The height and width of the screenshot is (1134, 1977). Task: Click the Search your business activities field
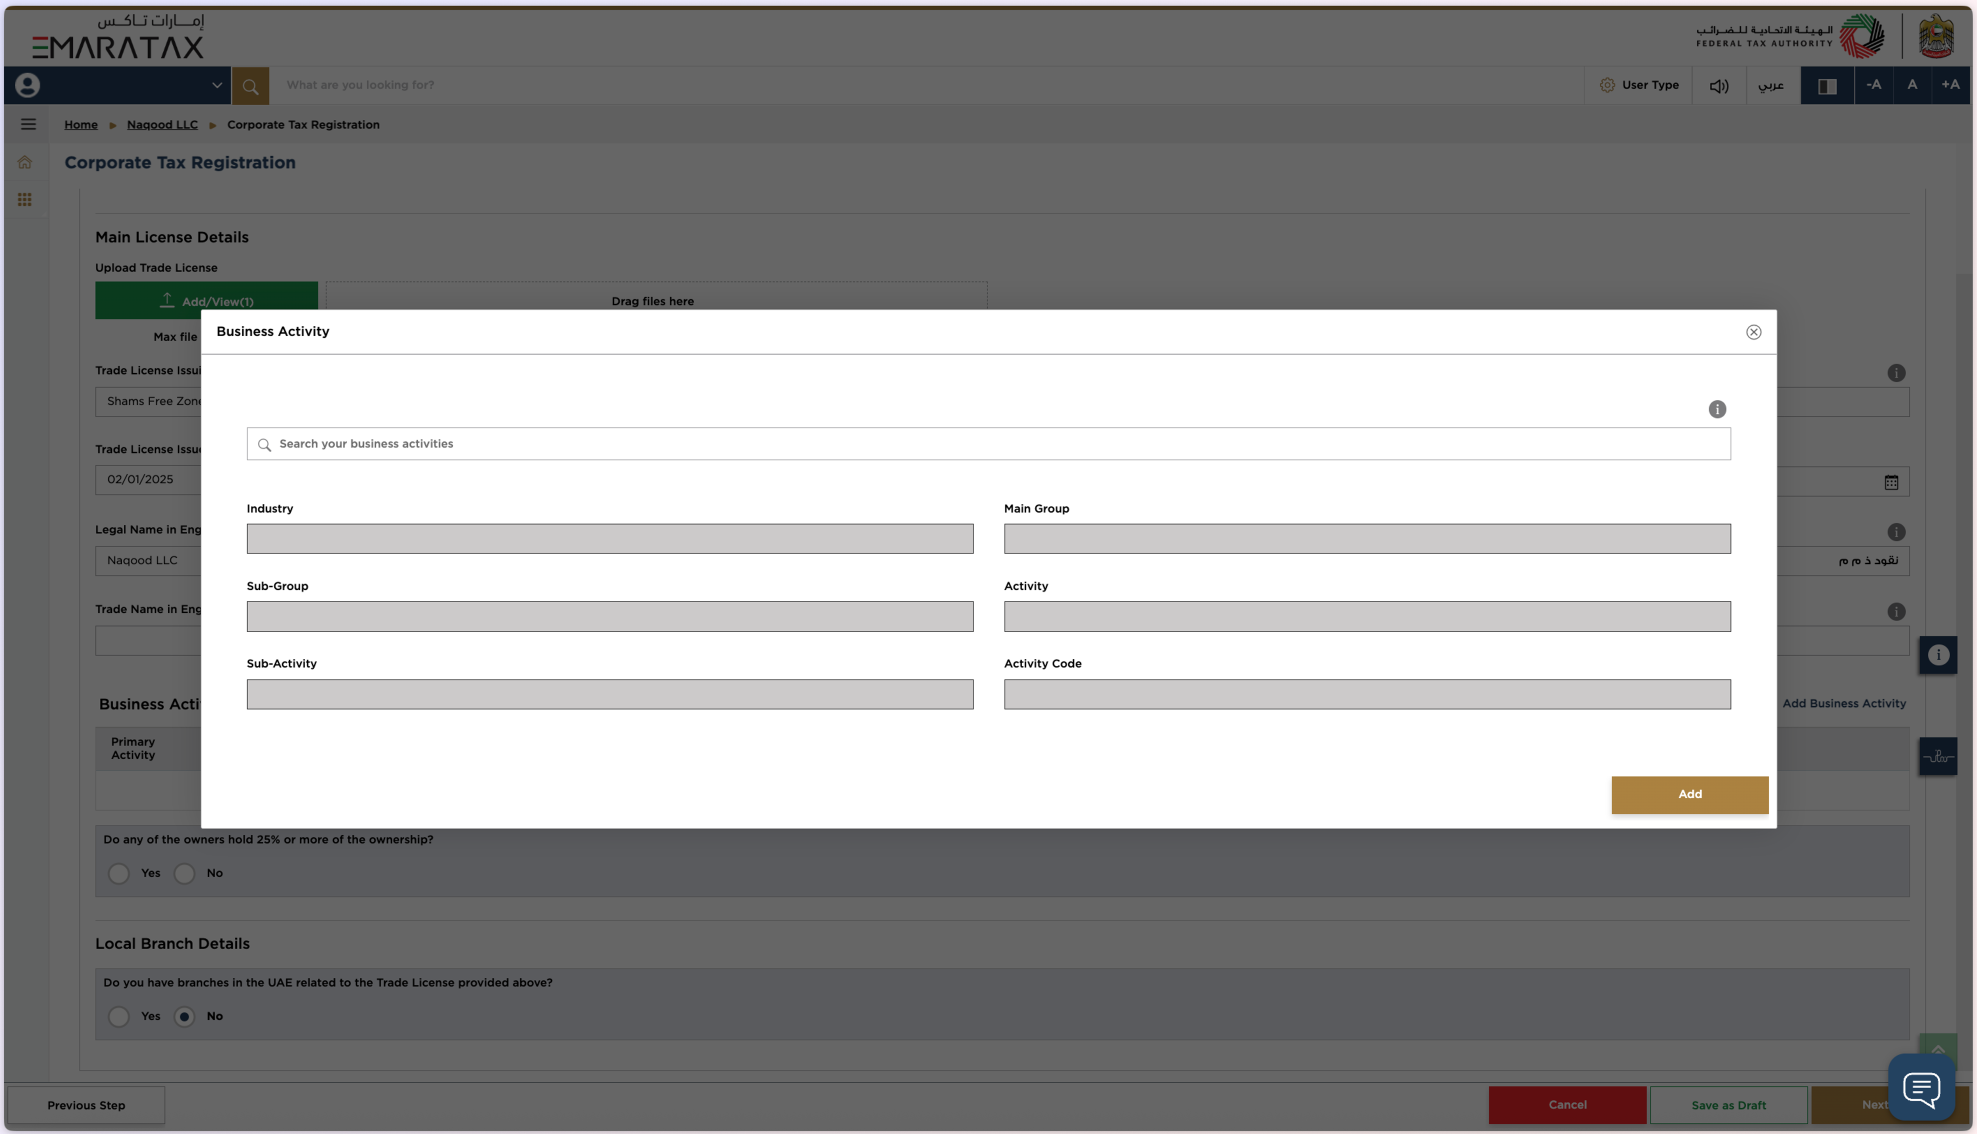coord(988,444)
